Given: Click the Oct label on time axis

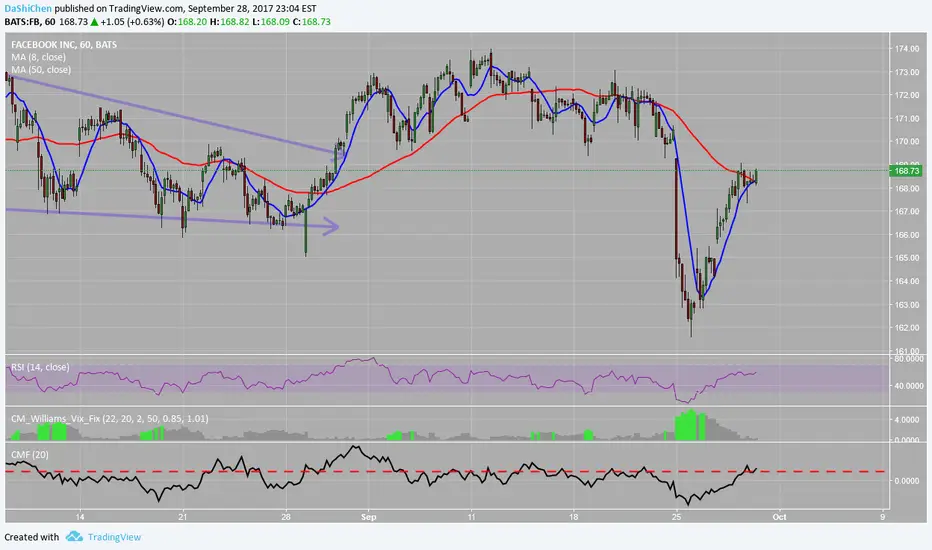Looking at the screenshot, I should click(x=779, y=517).
